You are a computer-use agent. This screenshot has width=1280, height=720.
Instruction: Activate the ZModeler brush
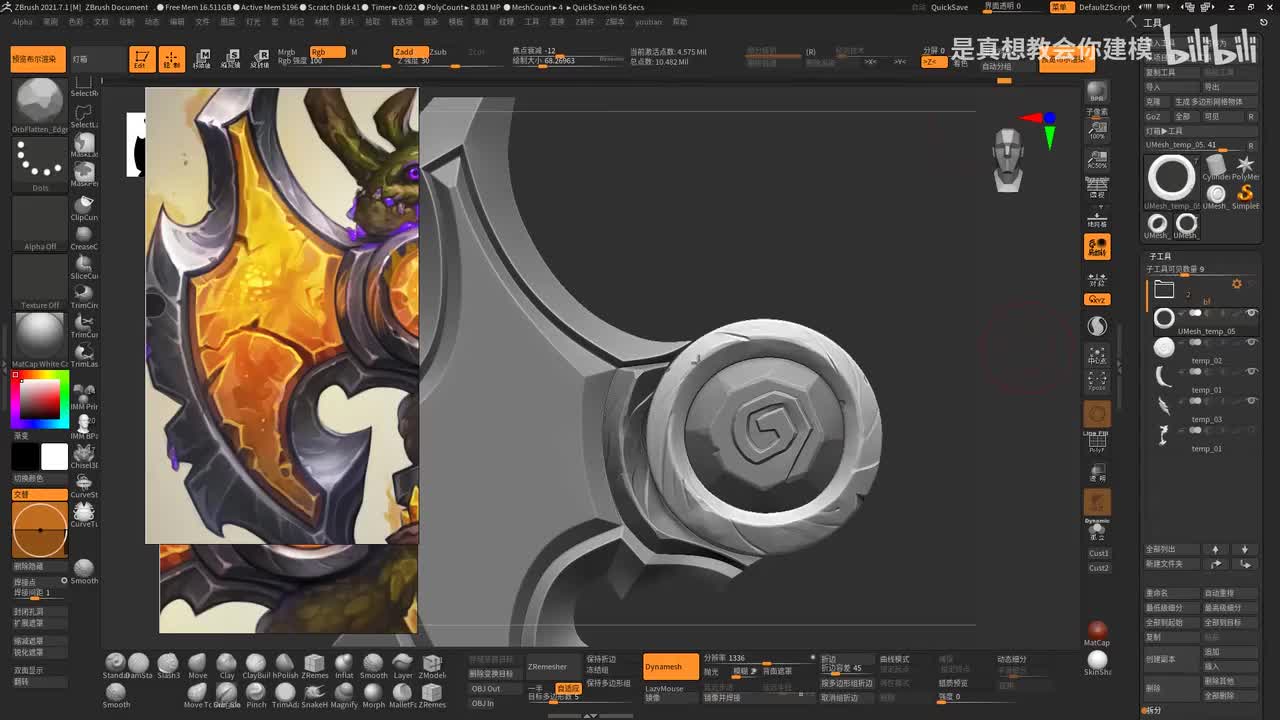pyautogui.click(x=432, y=664)
